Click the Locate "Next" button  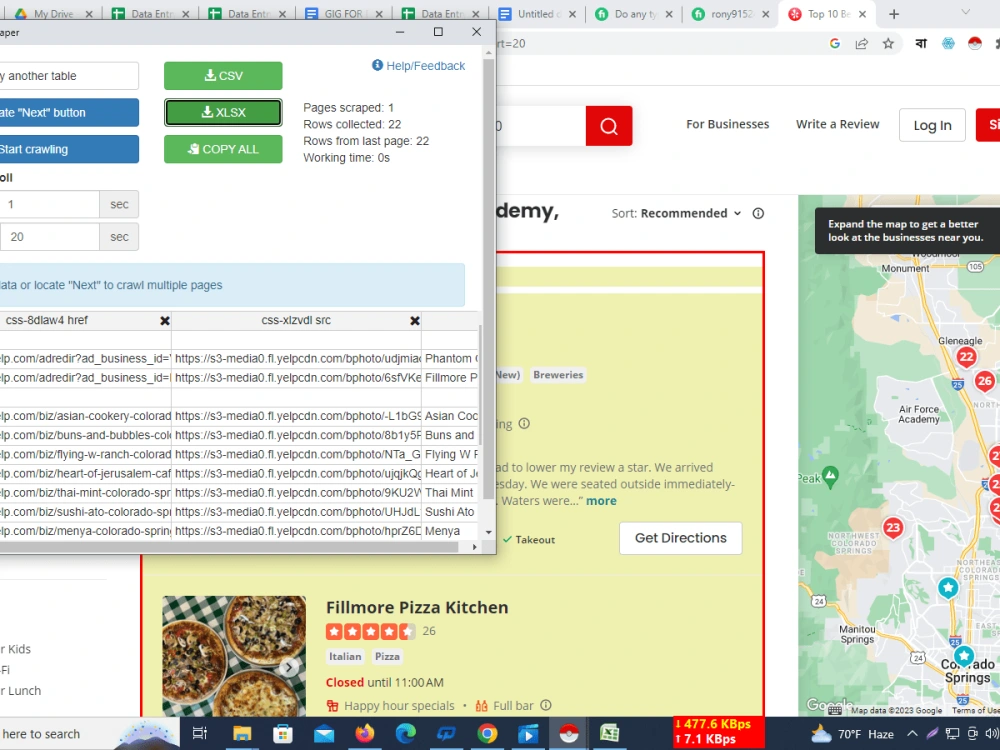(69, 113)
